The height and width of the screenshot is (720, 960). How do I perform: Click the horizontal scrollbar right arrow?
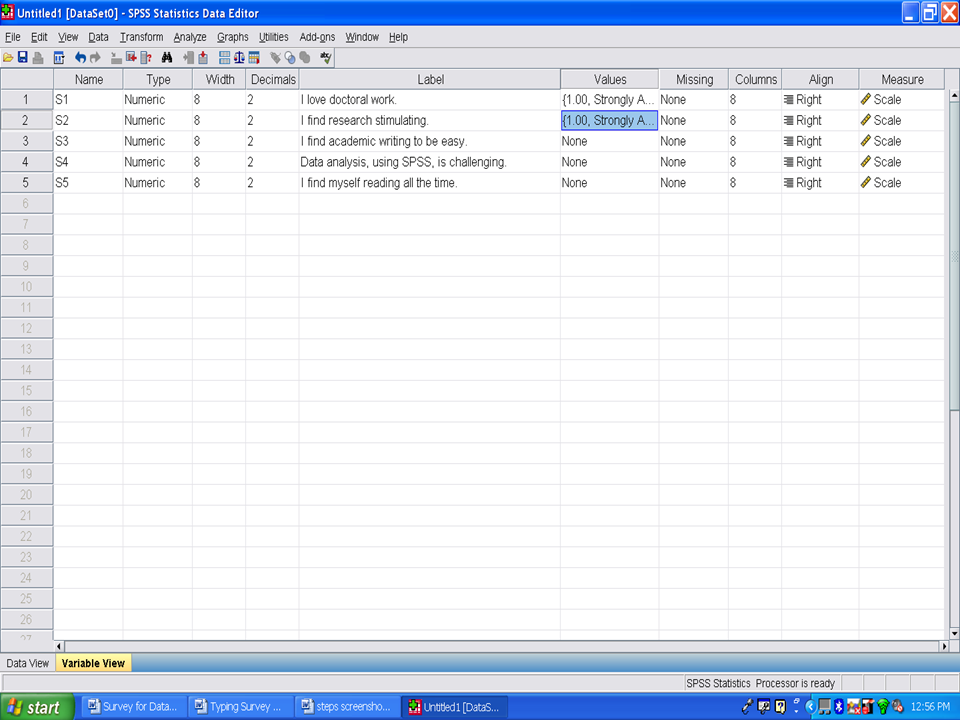click(x=943, y=647)
